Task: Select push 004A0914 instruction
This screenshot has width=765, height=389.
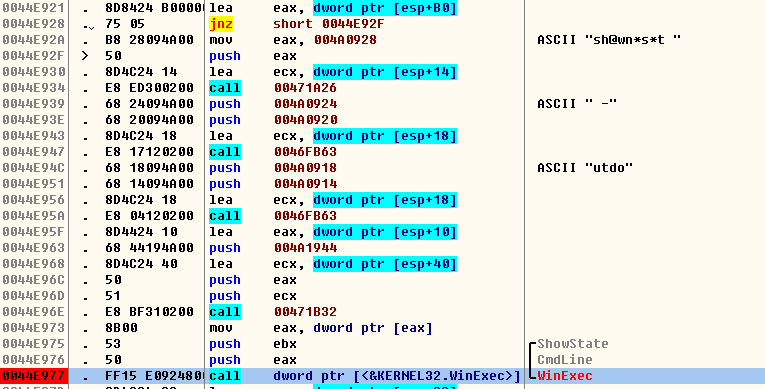Action: (273, 184)
